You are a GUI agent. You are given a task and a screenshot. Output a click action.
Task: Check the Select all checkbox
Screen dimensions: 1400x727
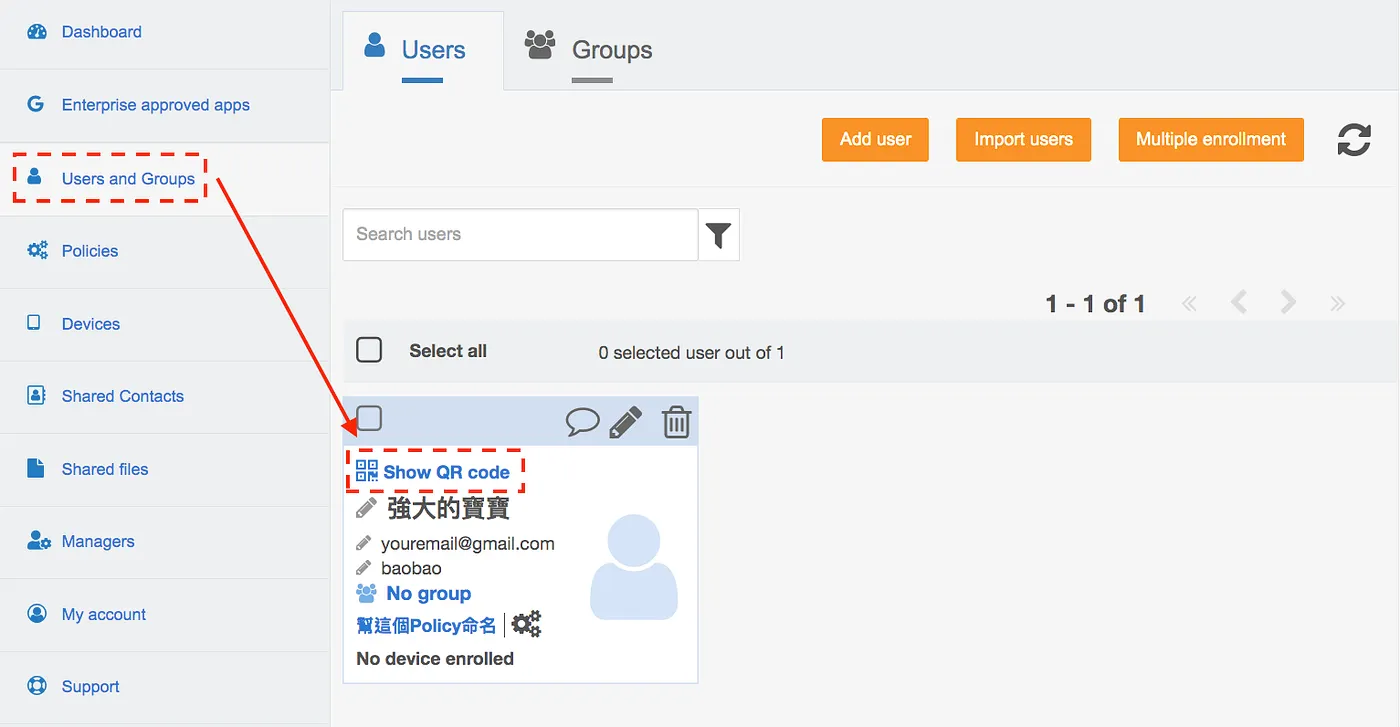[369, 350]
